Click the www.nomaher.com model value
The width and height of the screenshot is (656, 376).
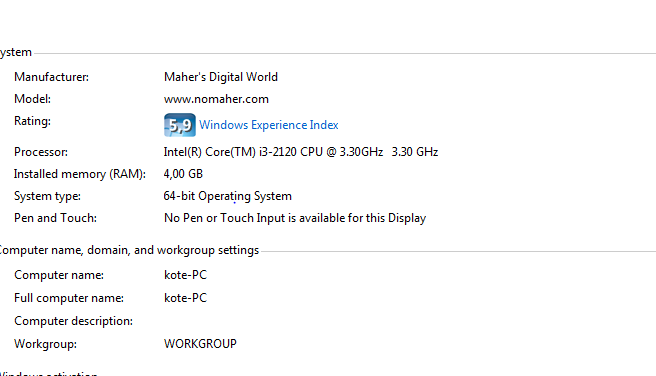(x=216, y=99)
